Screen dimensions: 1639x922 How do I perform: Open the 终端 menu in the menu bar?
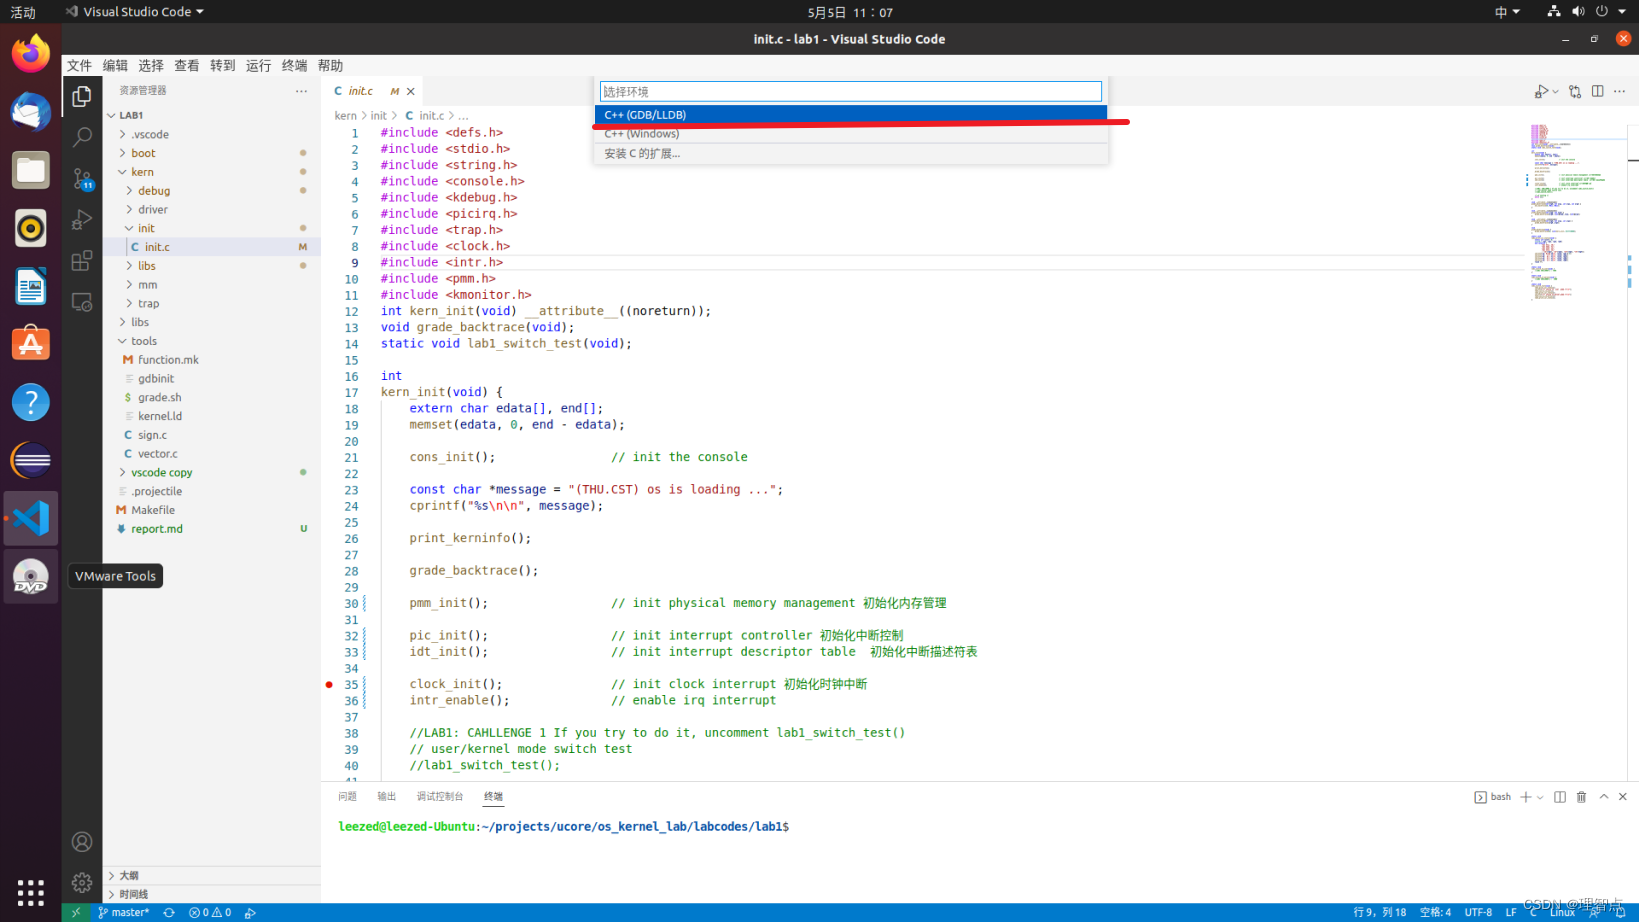(294, 65)
